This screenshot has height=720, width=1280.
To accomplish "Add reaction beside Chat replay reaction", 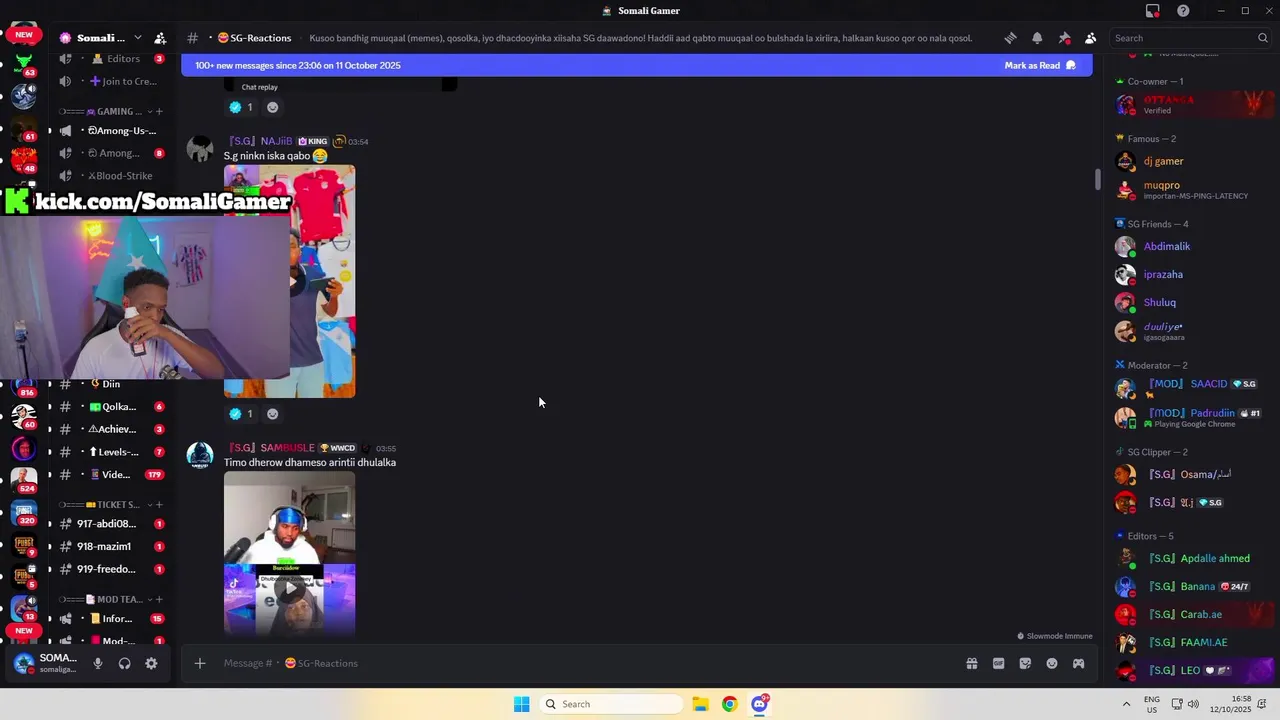I will tap(272, 107).
